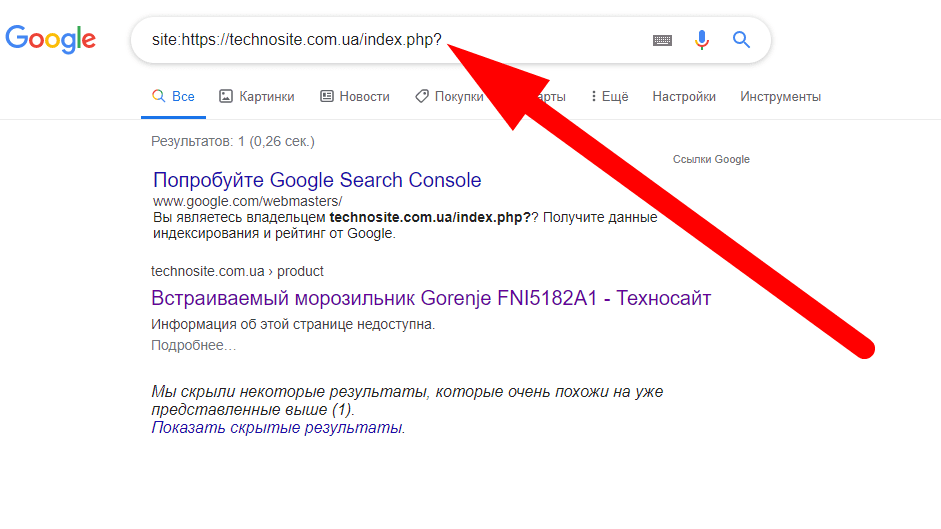Switch to the Покупки tab
941x529 pixels.
point(449,97)
